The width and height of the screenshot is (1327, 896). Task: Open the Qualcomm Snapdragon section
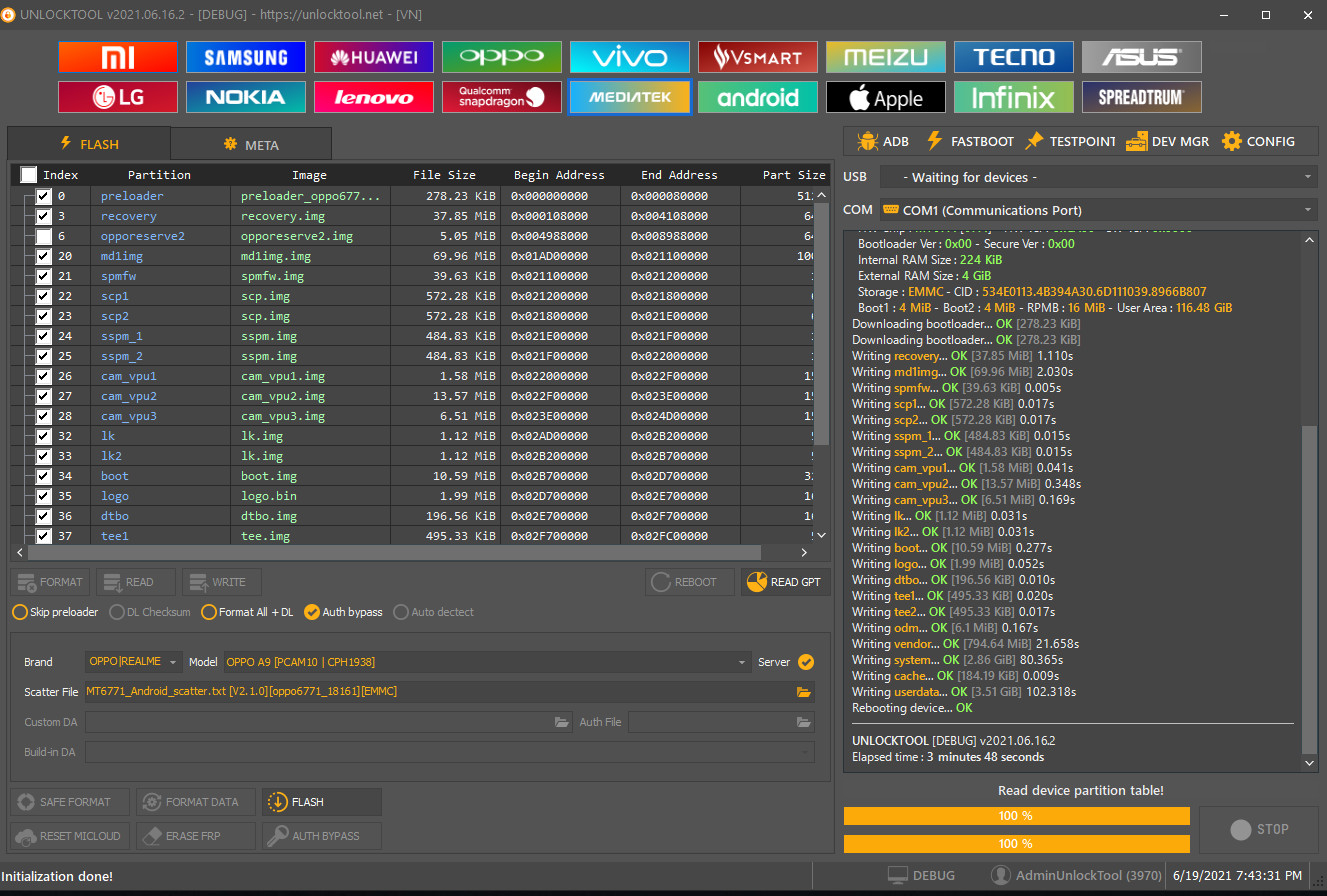[x=502, y=97]
